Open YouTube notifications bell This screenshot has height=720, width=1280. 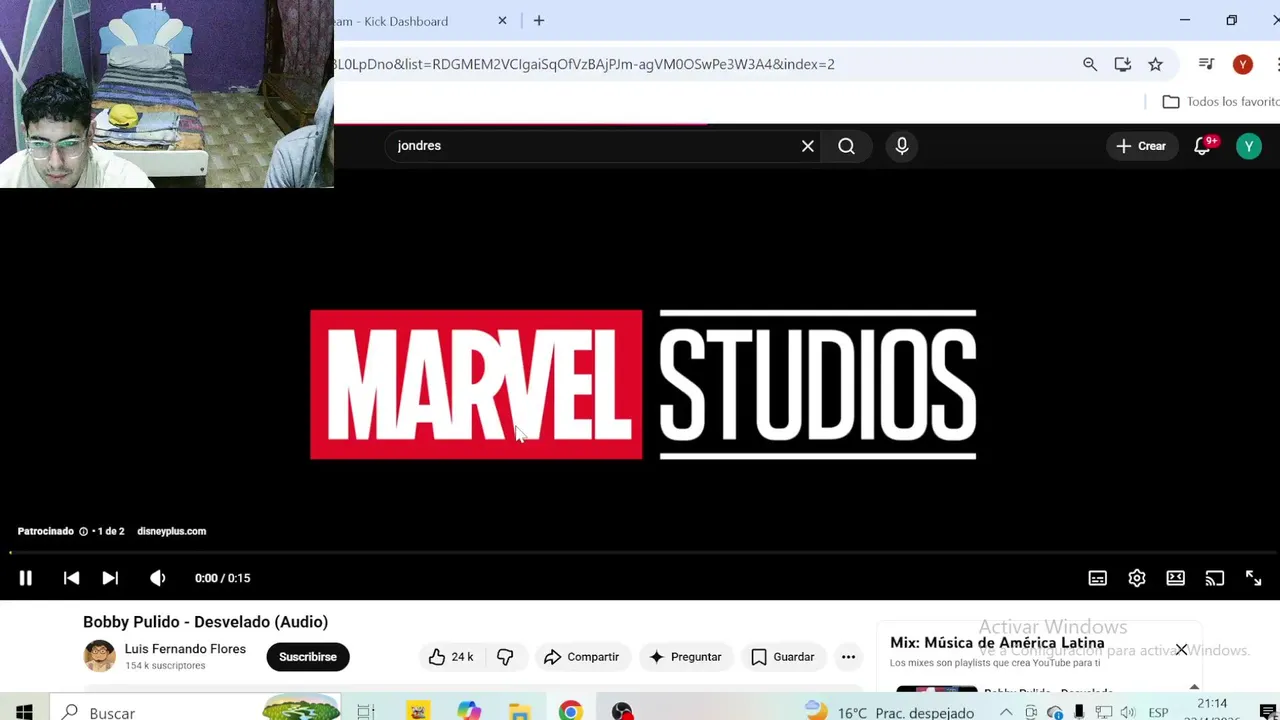[1203, 146]
